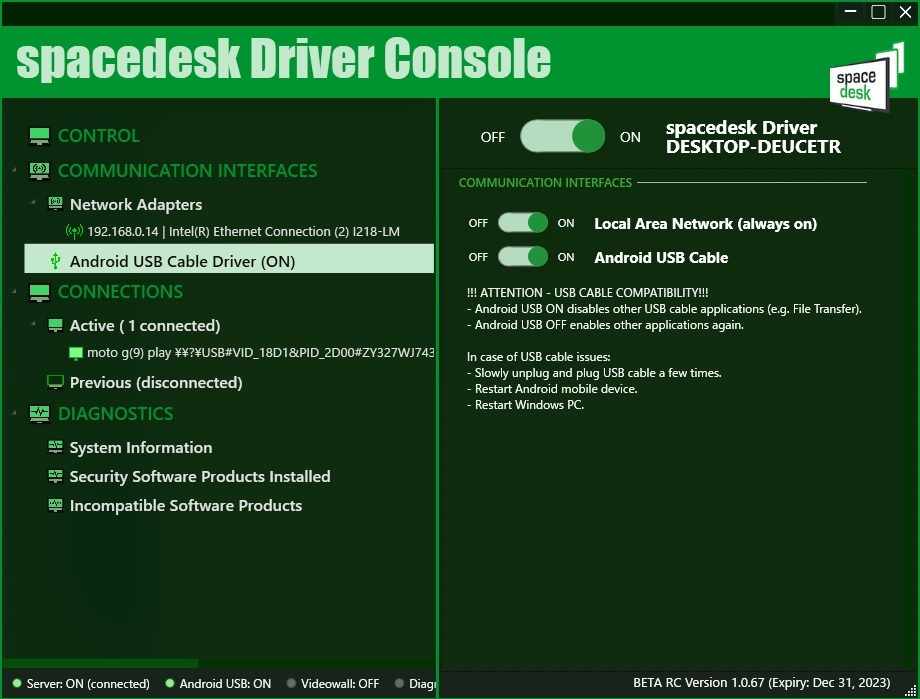The image size is (920, 699).
Task: Select Previous (disconnected) item
Action: [156, 383]
